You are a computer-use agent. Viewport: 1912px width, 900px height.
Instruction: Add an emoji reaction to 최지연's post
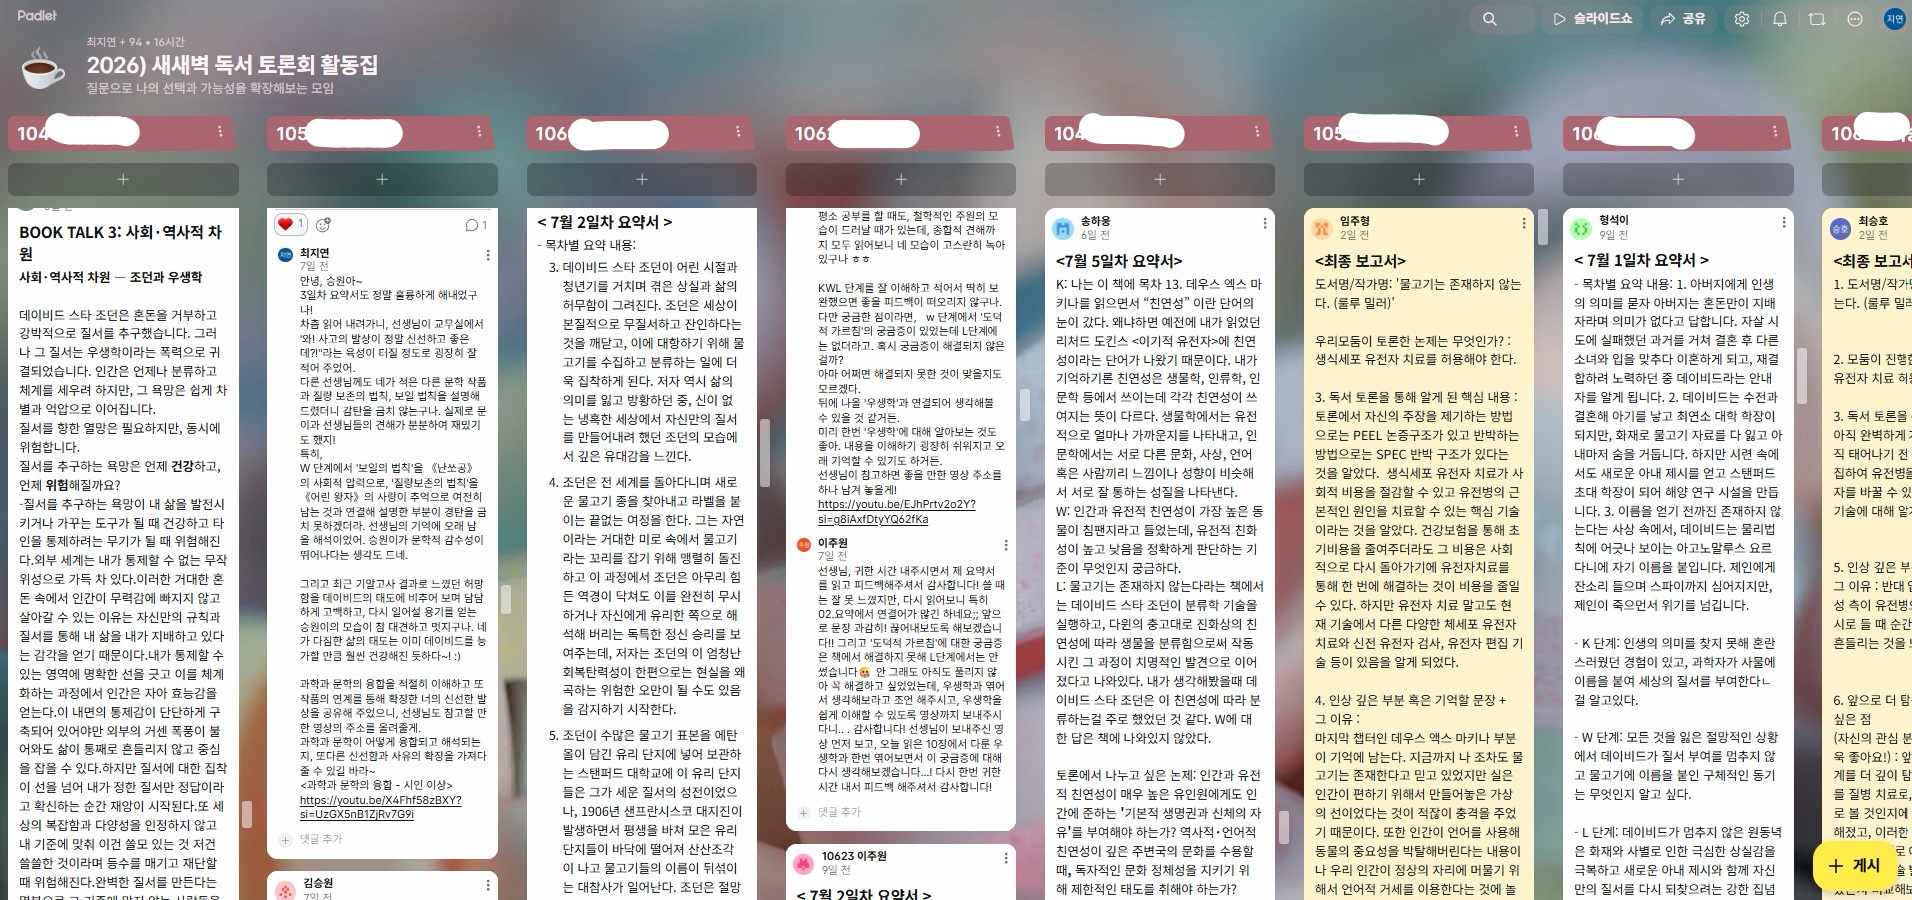pyautogui.click(x=323, y=225)
